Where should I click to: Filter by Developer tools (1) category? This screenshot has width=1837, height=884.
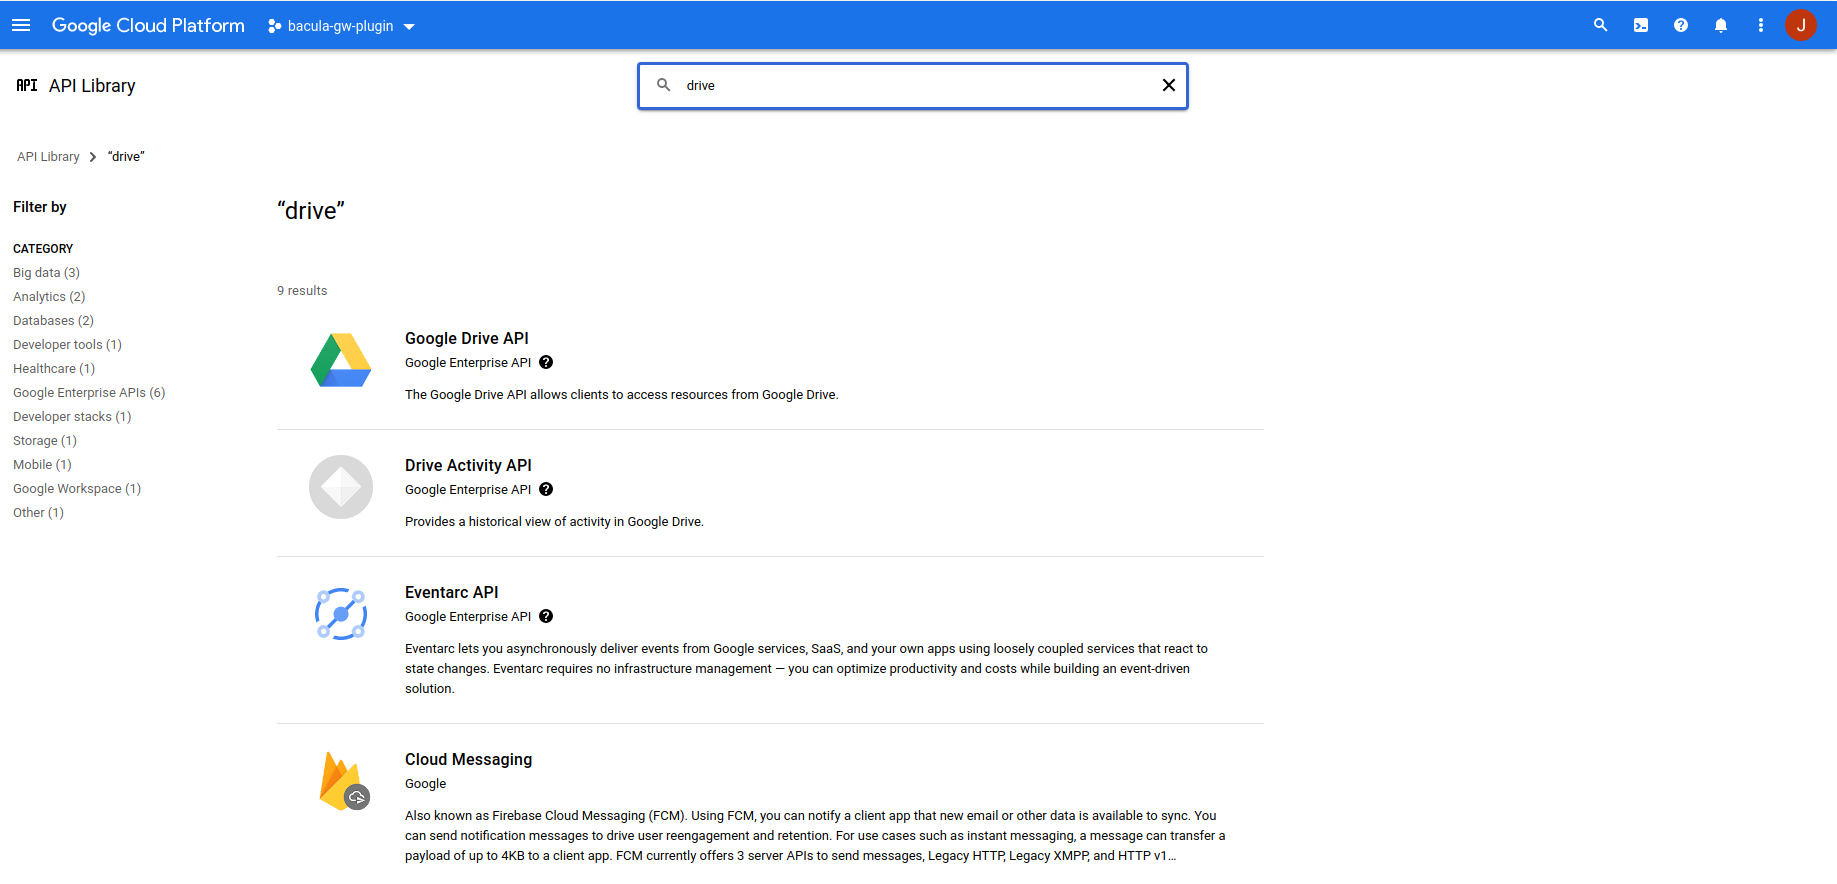pyautogui.click(x=67, y=345)
